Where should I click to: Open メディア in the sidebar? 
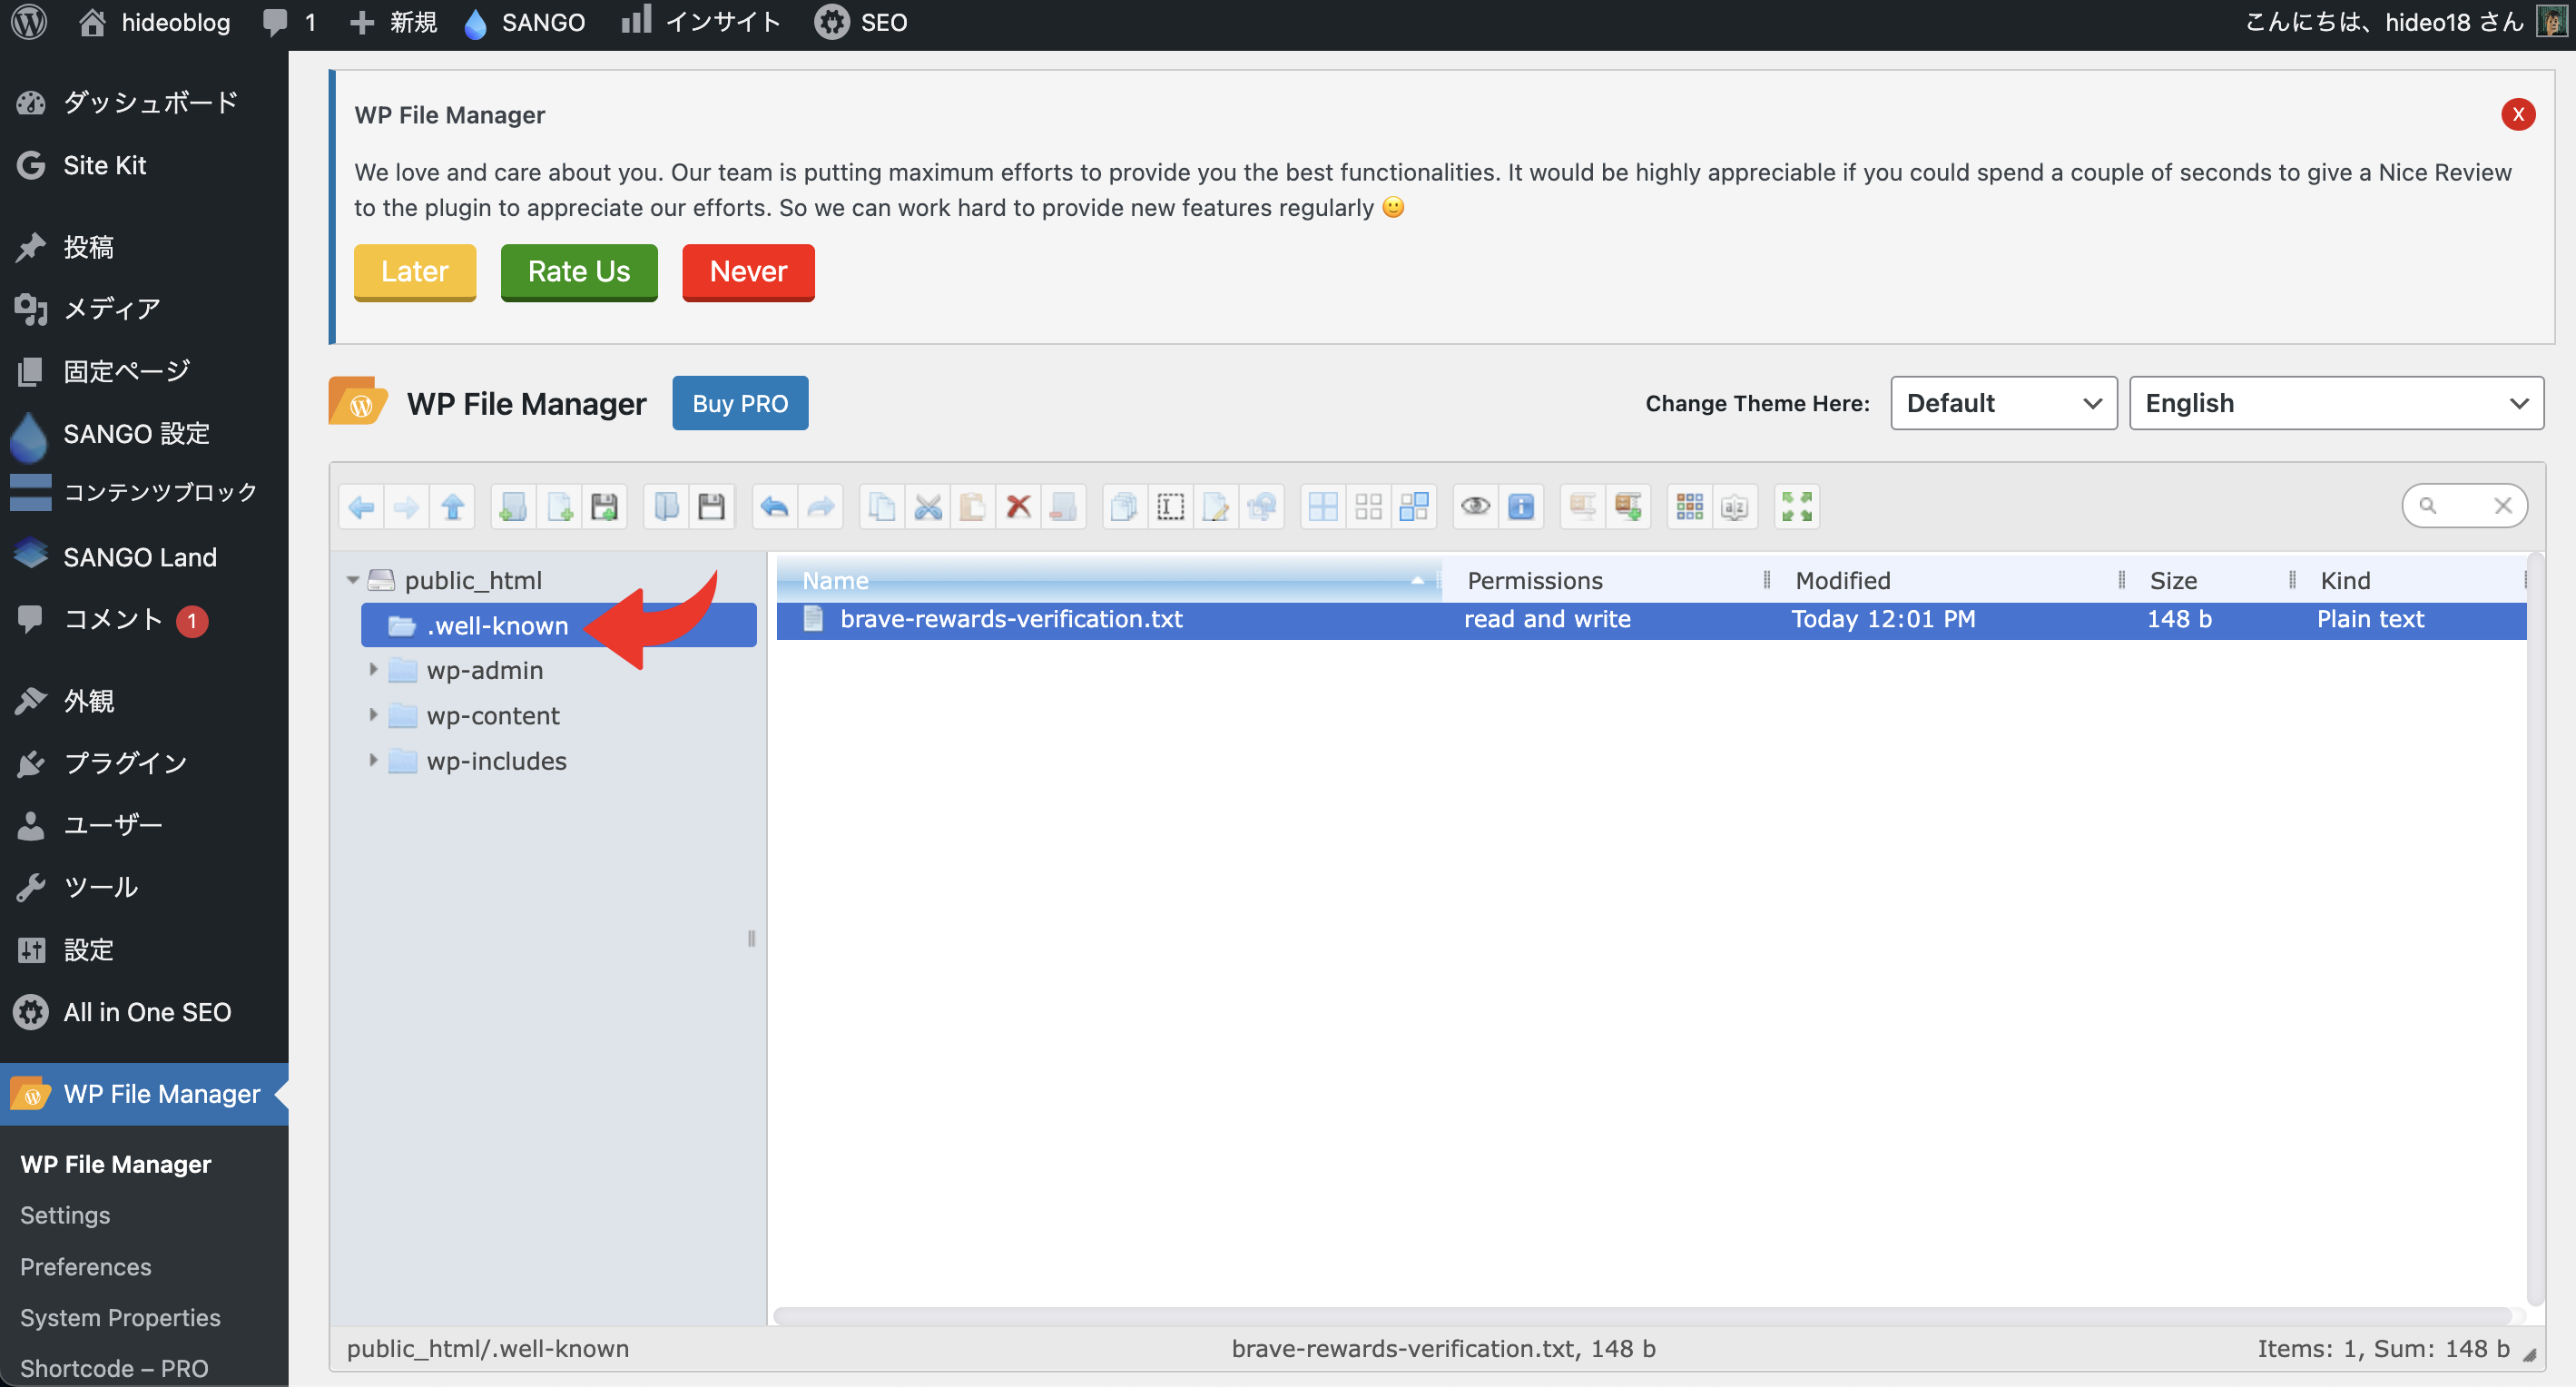(144, 309)
